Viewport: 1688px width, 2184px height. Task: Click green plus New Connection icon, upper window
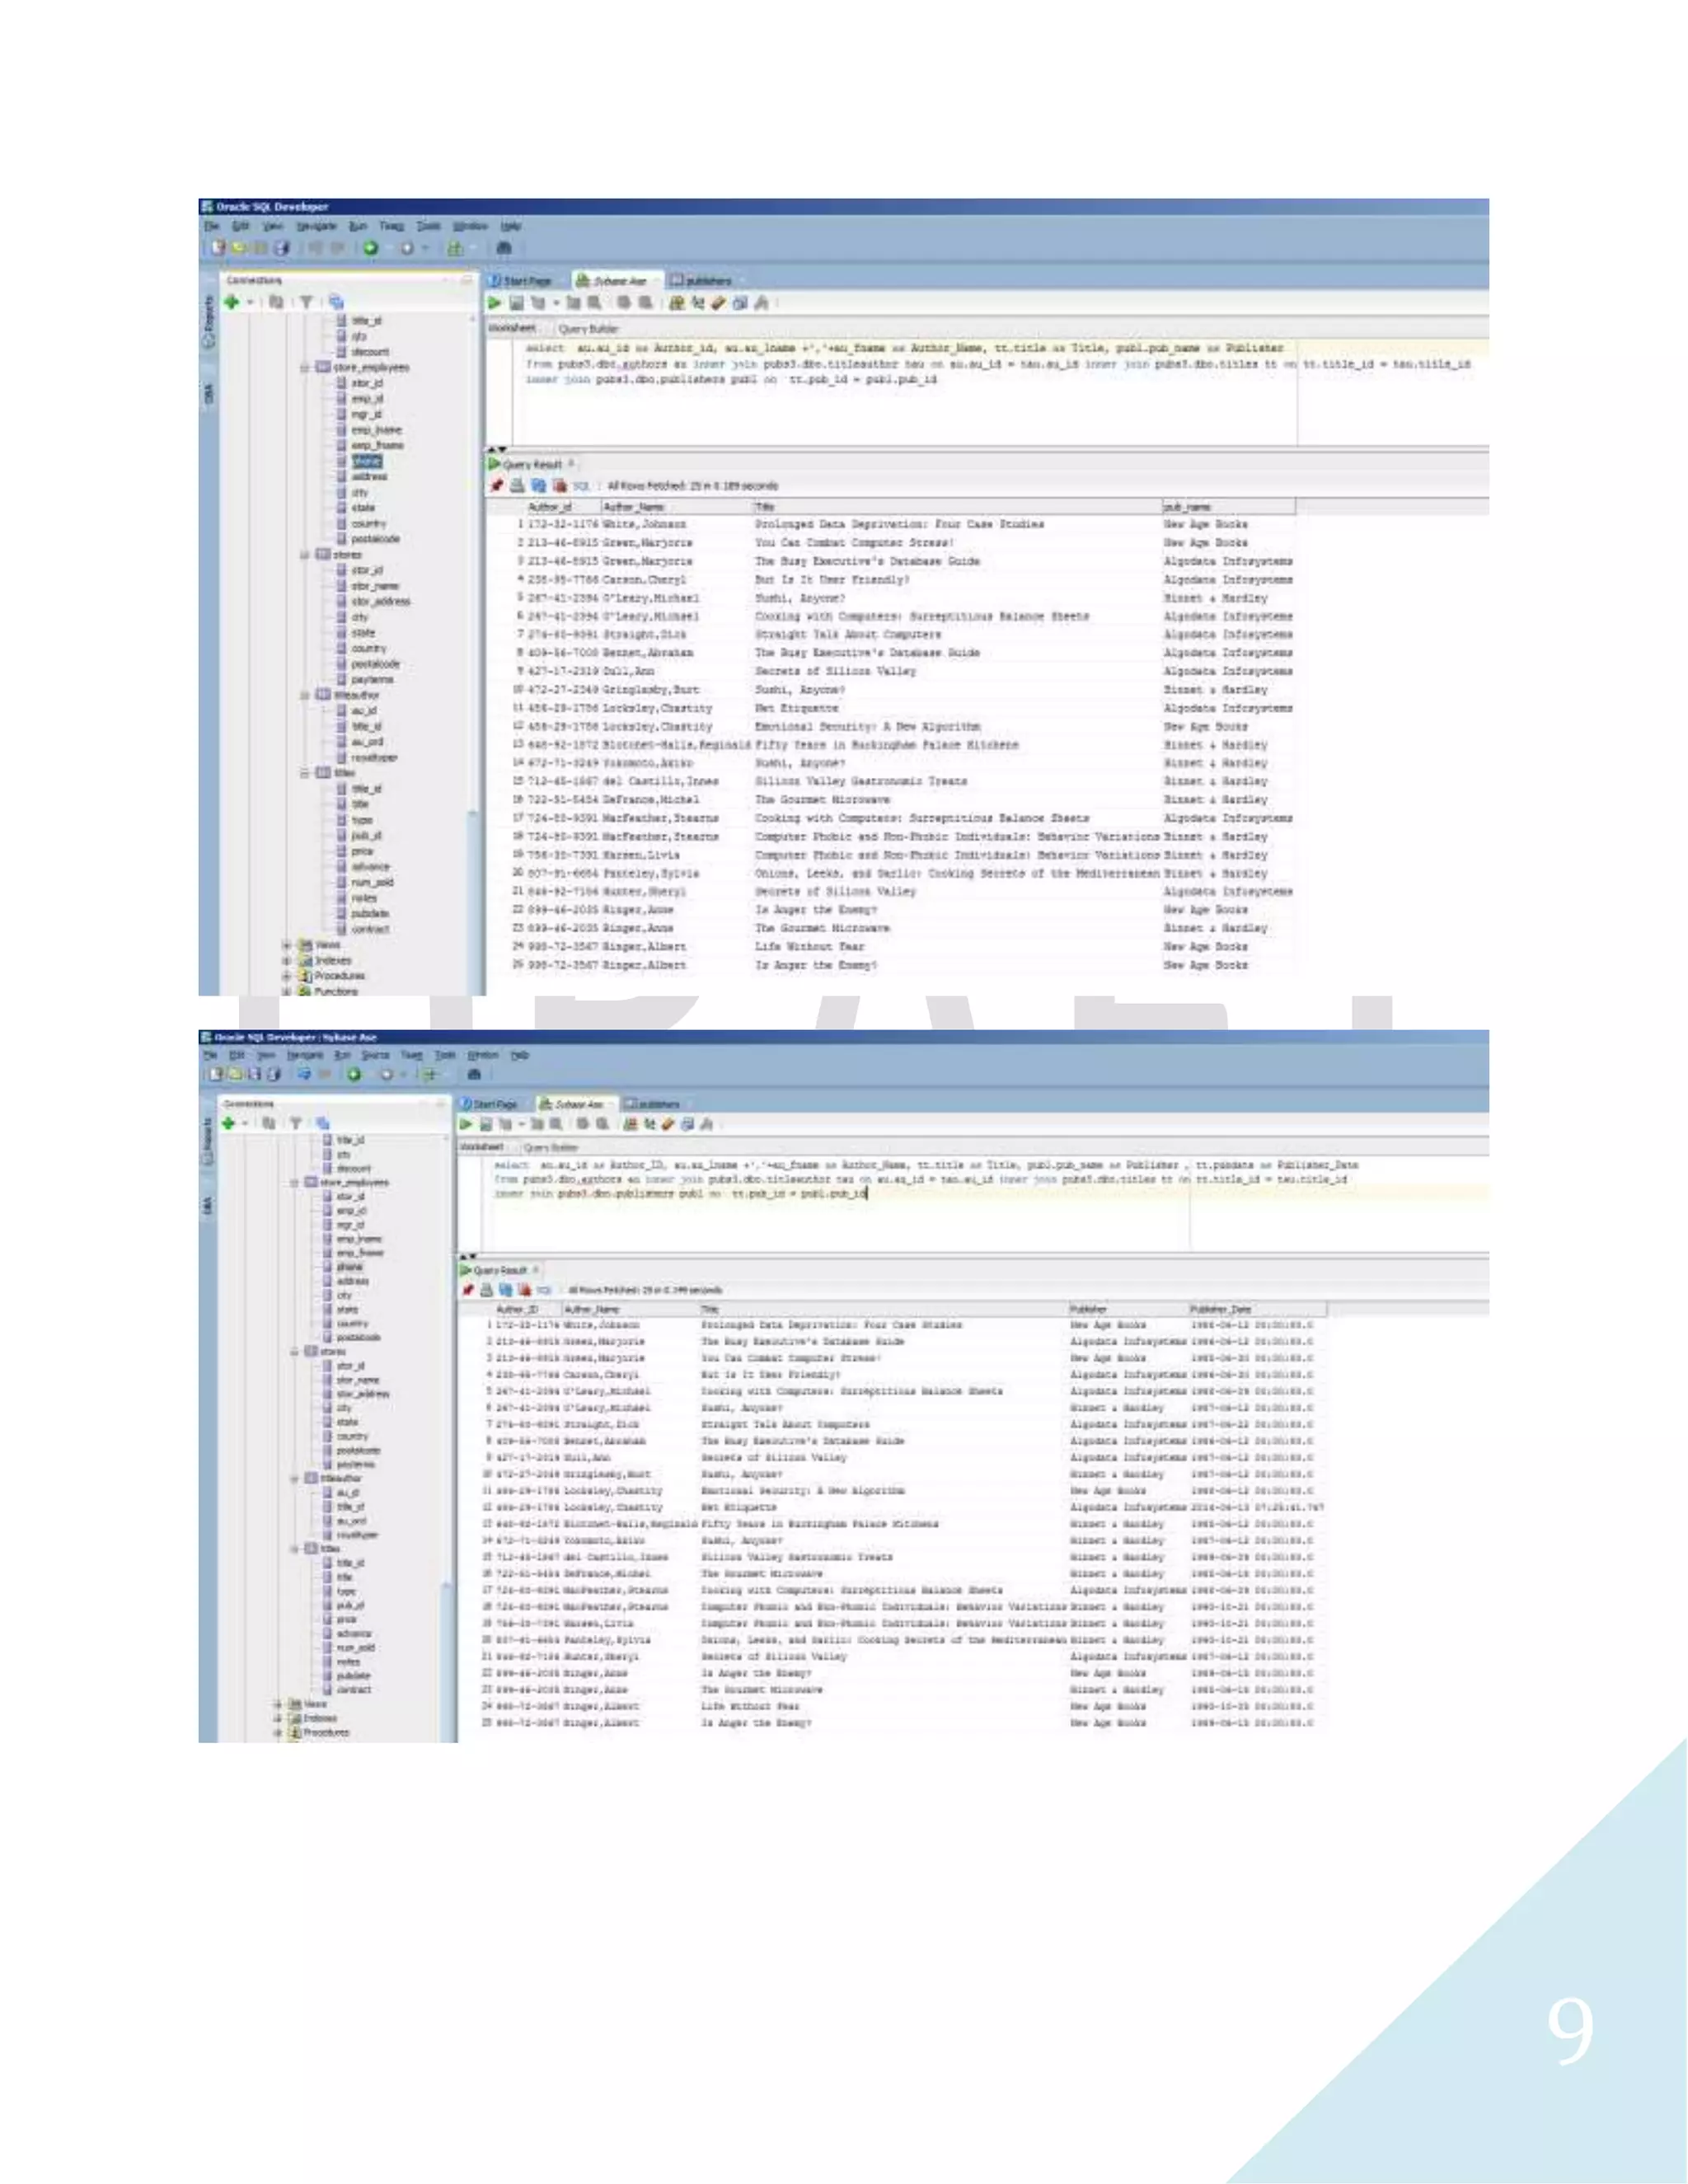[x=232, y=301]
